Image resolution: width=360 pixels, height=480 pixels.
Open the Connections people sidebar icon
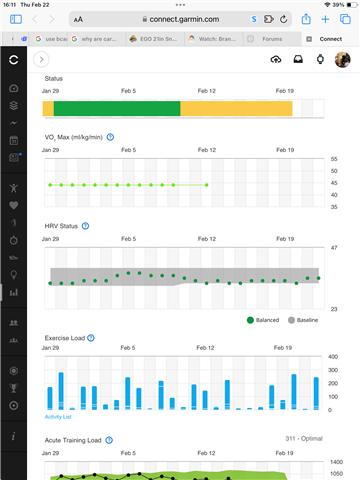tap(14, 323)
